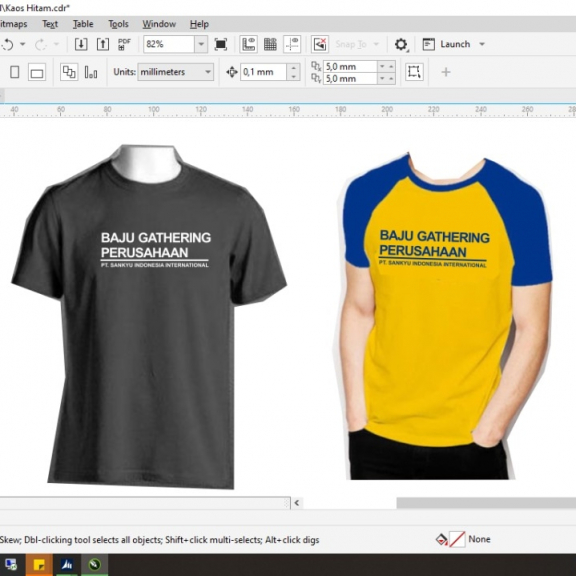Toggle the Show guidelines icon
The image size is (576, 576).
click(292, 44)
